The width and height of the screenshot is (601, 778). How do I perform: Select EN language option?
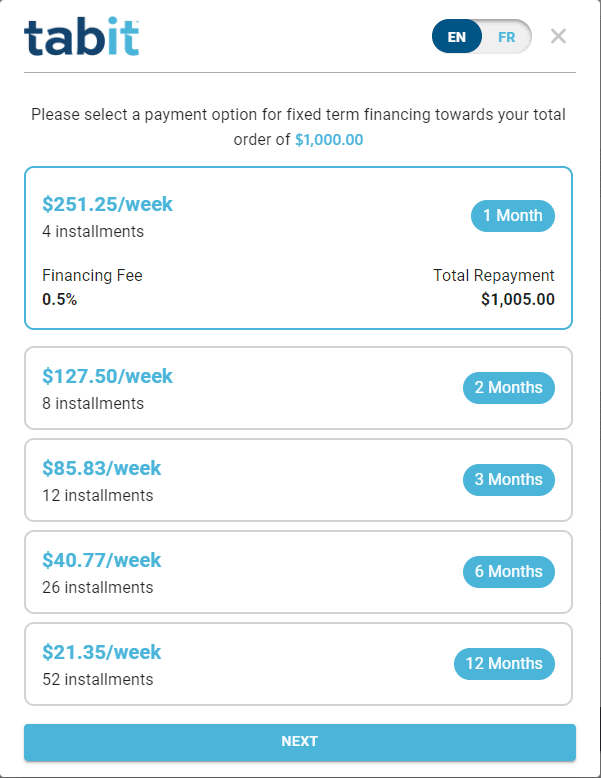pos(457,37)
